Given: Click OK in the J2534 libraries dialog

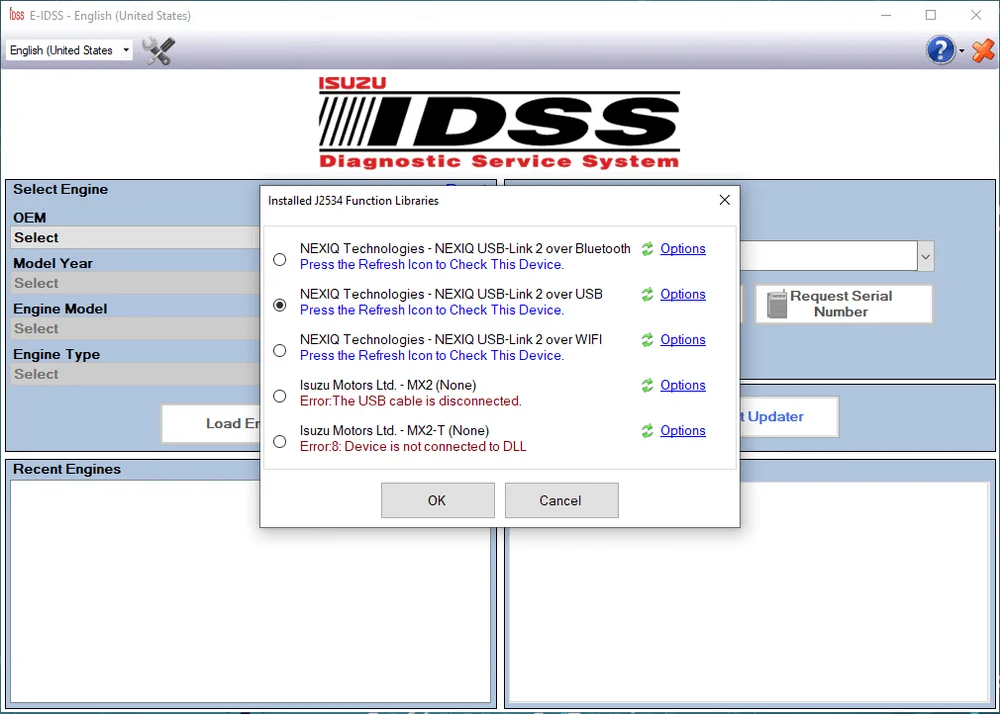Looking at the screenshot, I should 437,500.
